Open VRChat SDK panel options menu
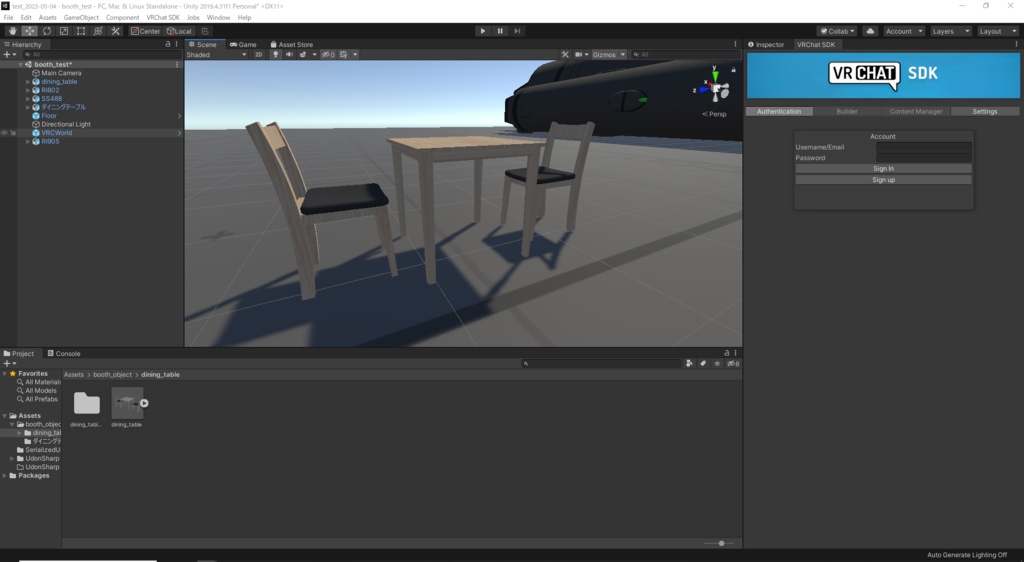The image size is (1024, 562). [x=1016, y=44]
